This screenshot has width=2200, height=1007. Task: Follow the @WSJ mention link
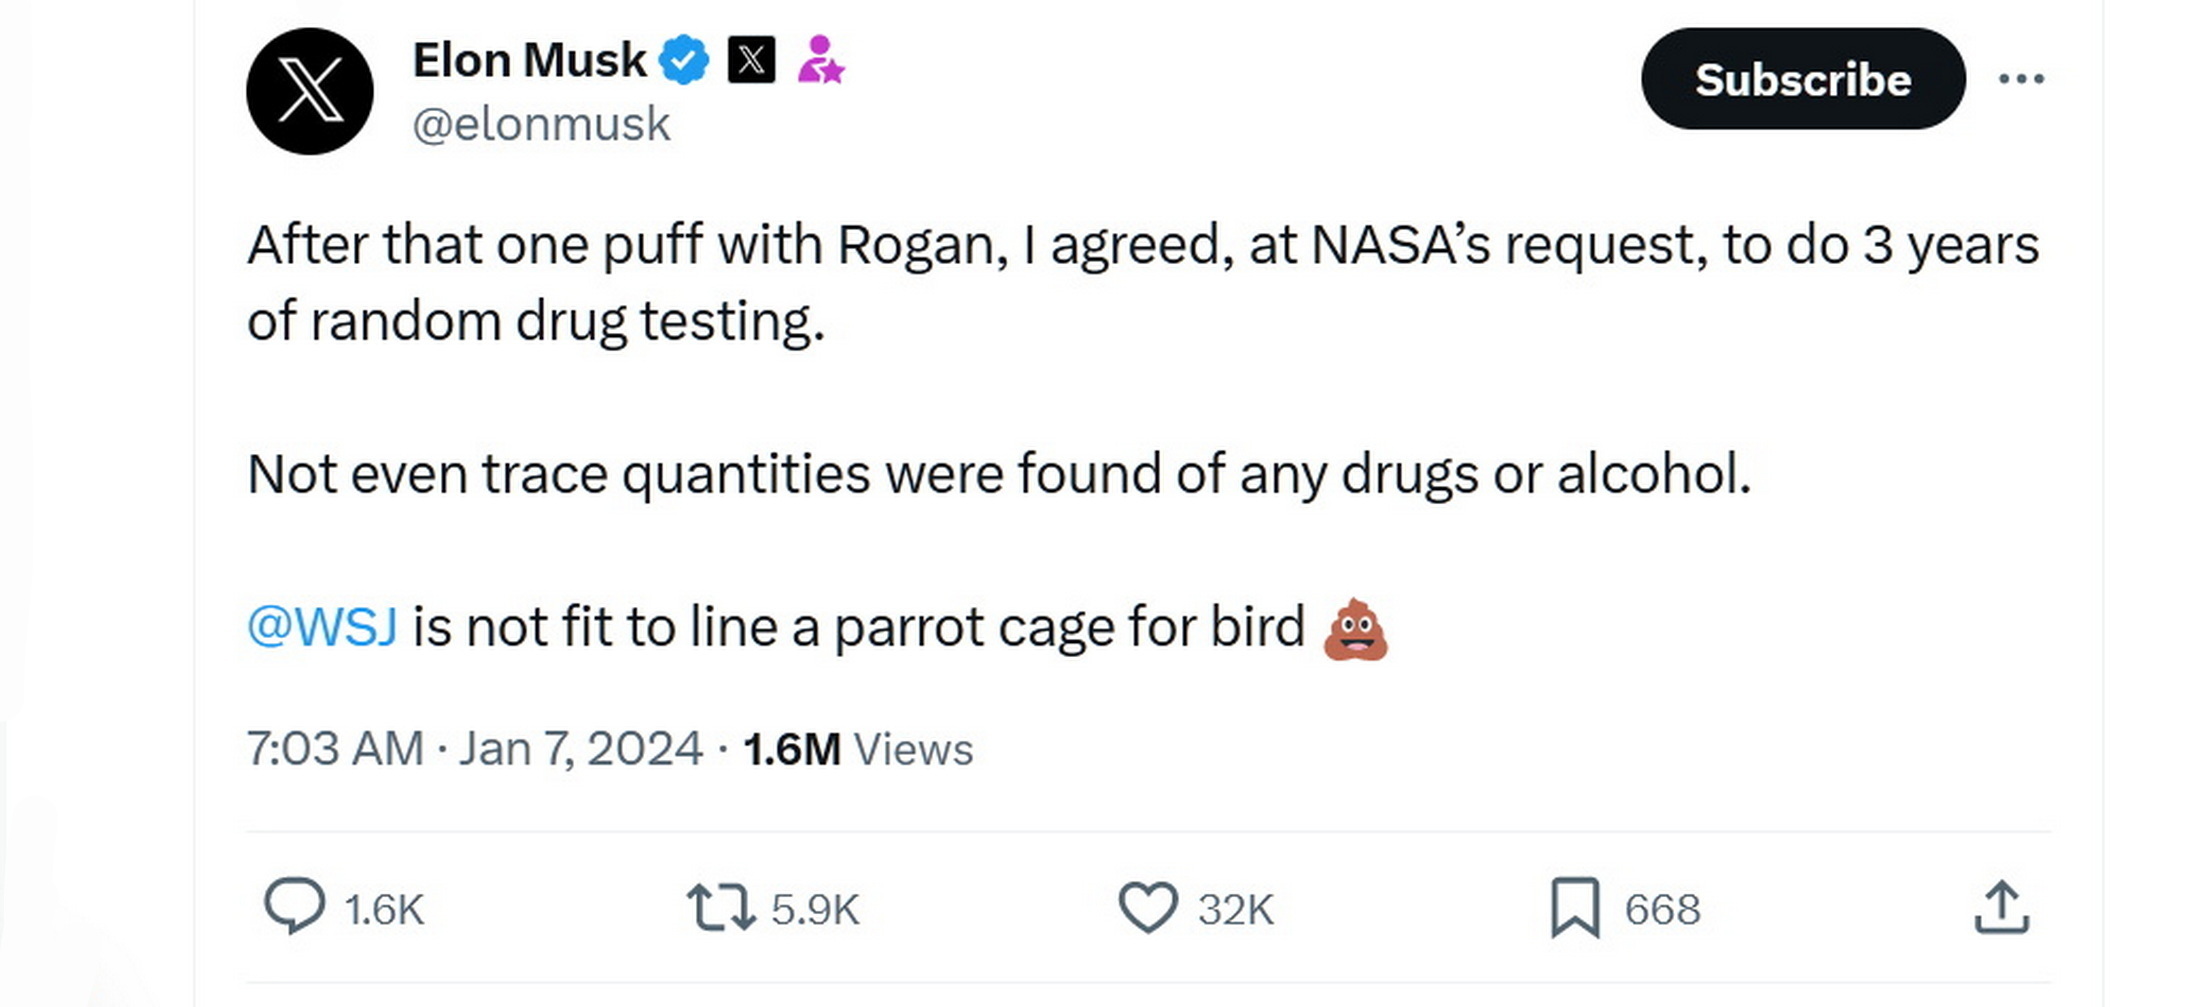[322, 627]
